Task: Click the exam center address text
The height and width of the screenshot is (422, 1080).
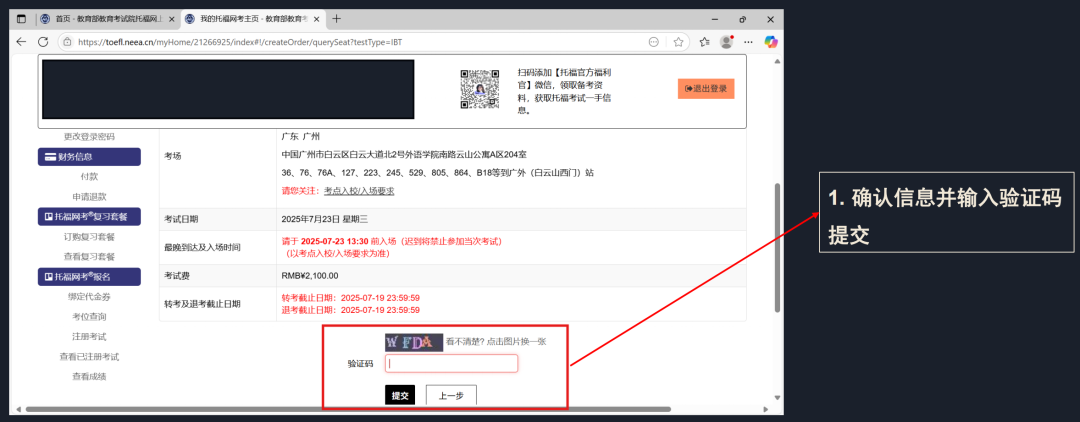Action: [404, 154]
